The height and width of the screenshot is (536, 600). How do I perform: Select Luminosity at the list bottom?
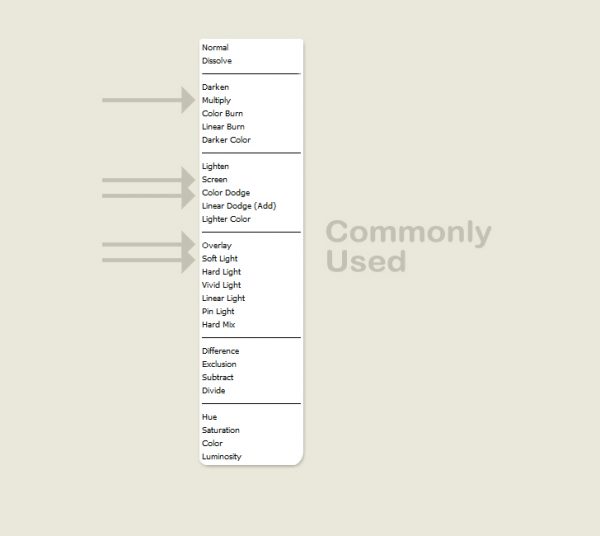pyautogui.click(x=221, y=457)
